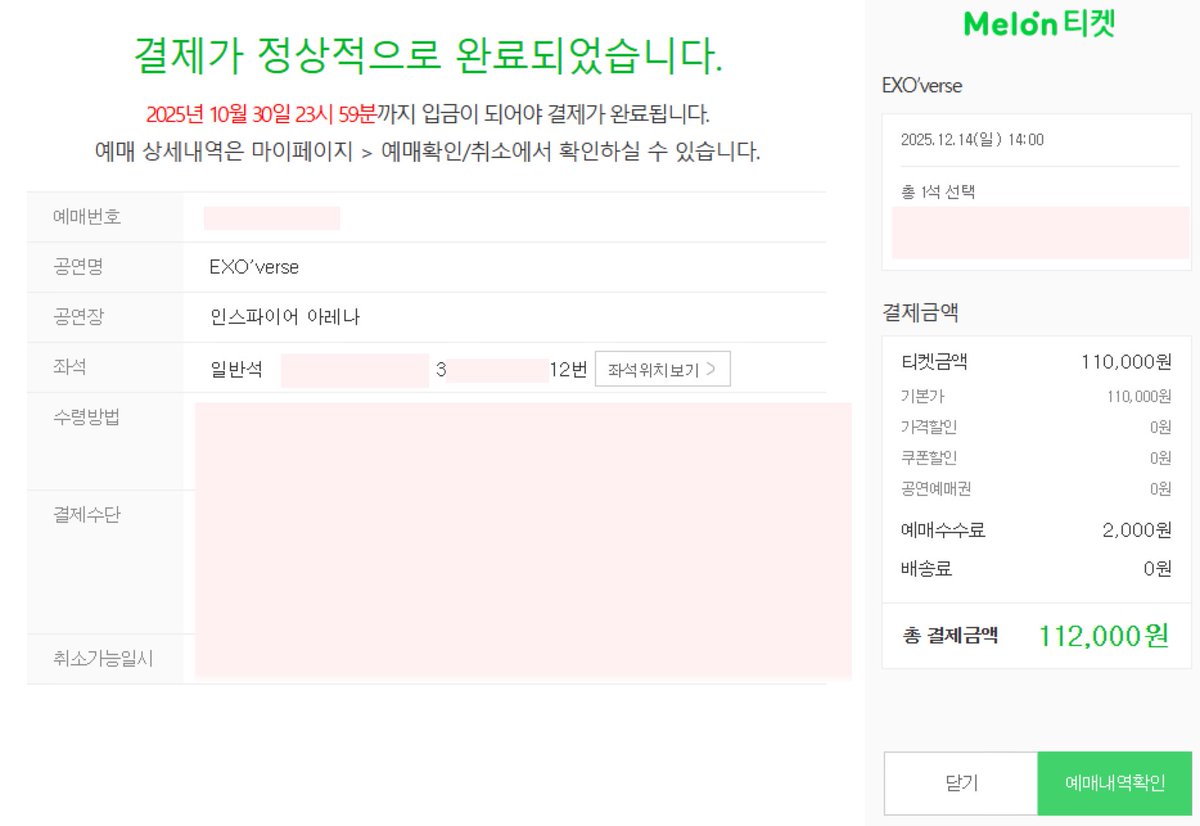Click the 쿠폰할인 label
Viewport: 1200px width, 826px height.
tap(929, 458)
